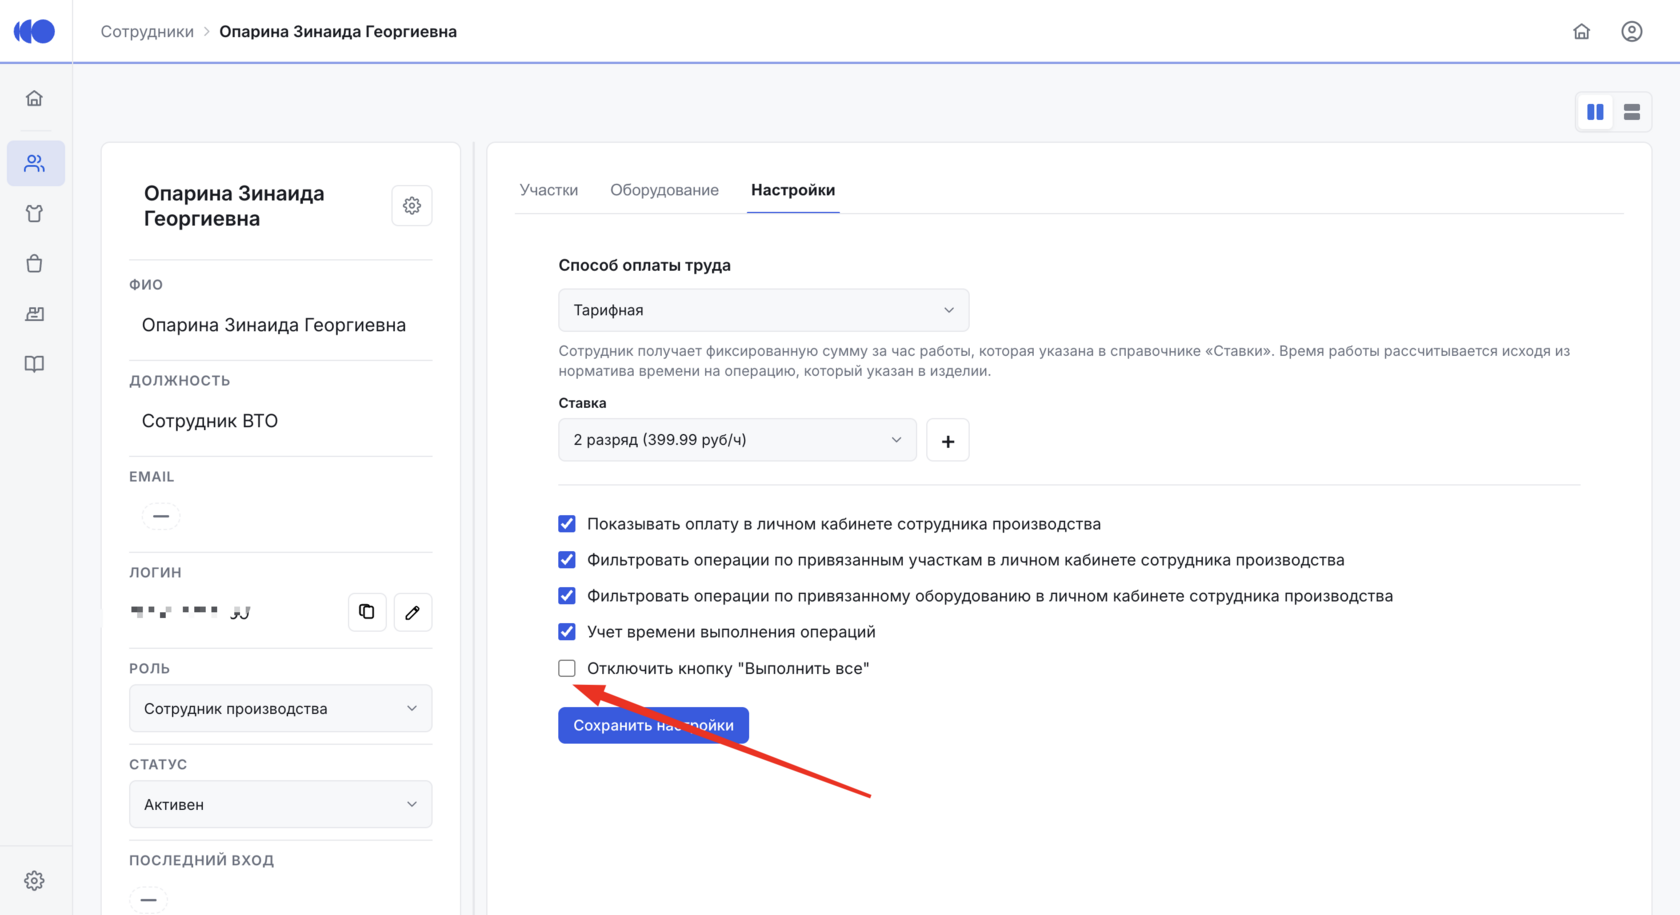The width and height of the screenshot is (1680, 915).
Task: Open employee card gear settings
Action: pos(412,206)
